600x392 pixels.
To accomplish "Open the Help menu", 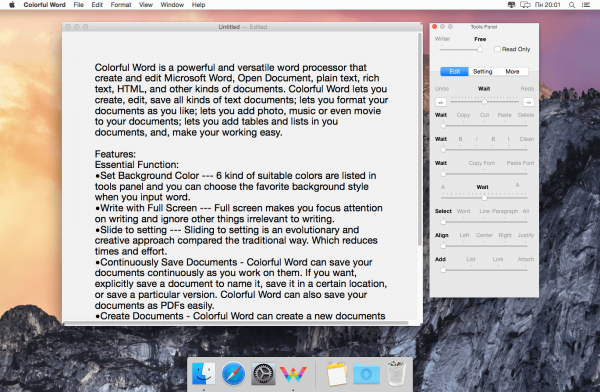I will 199,5.
